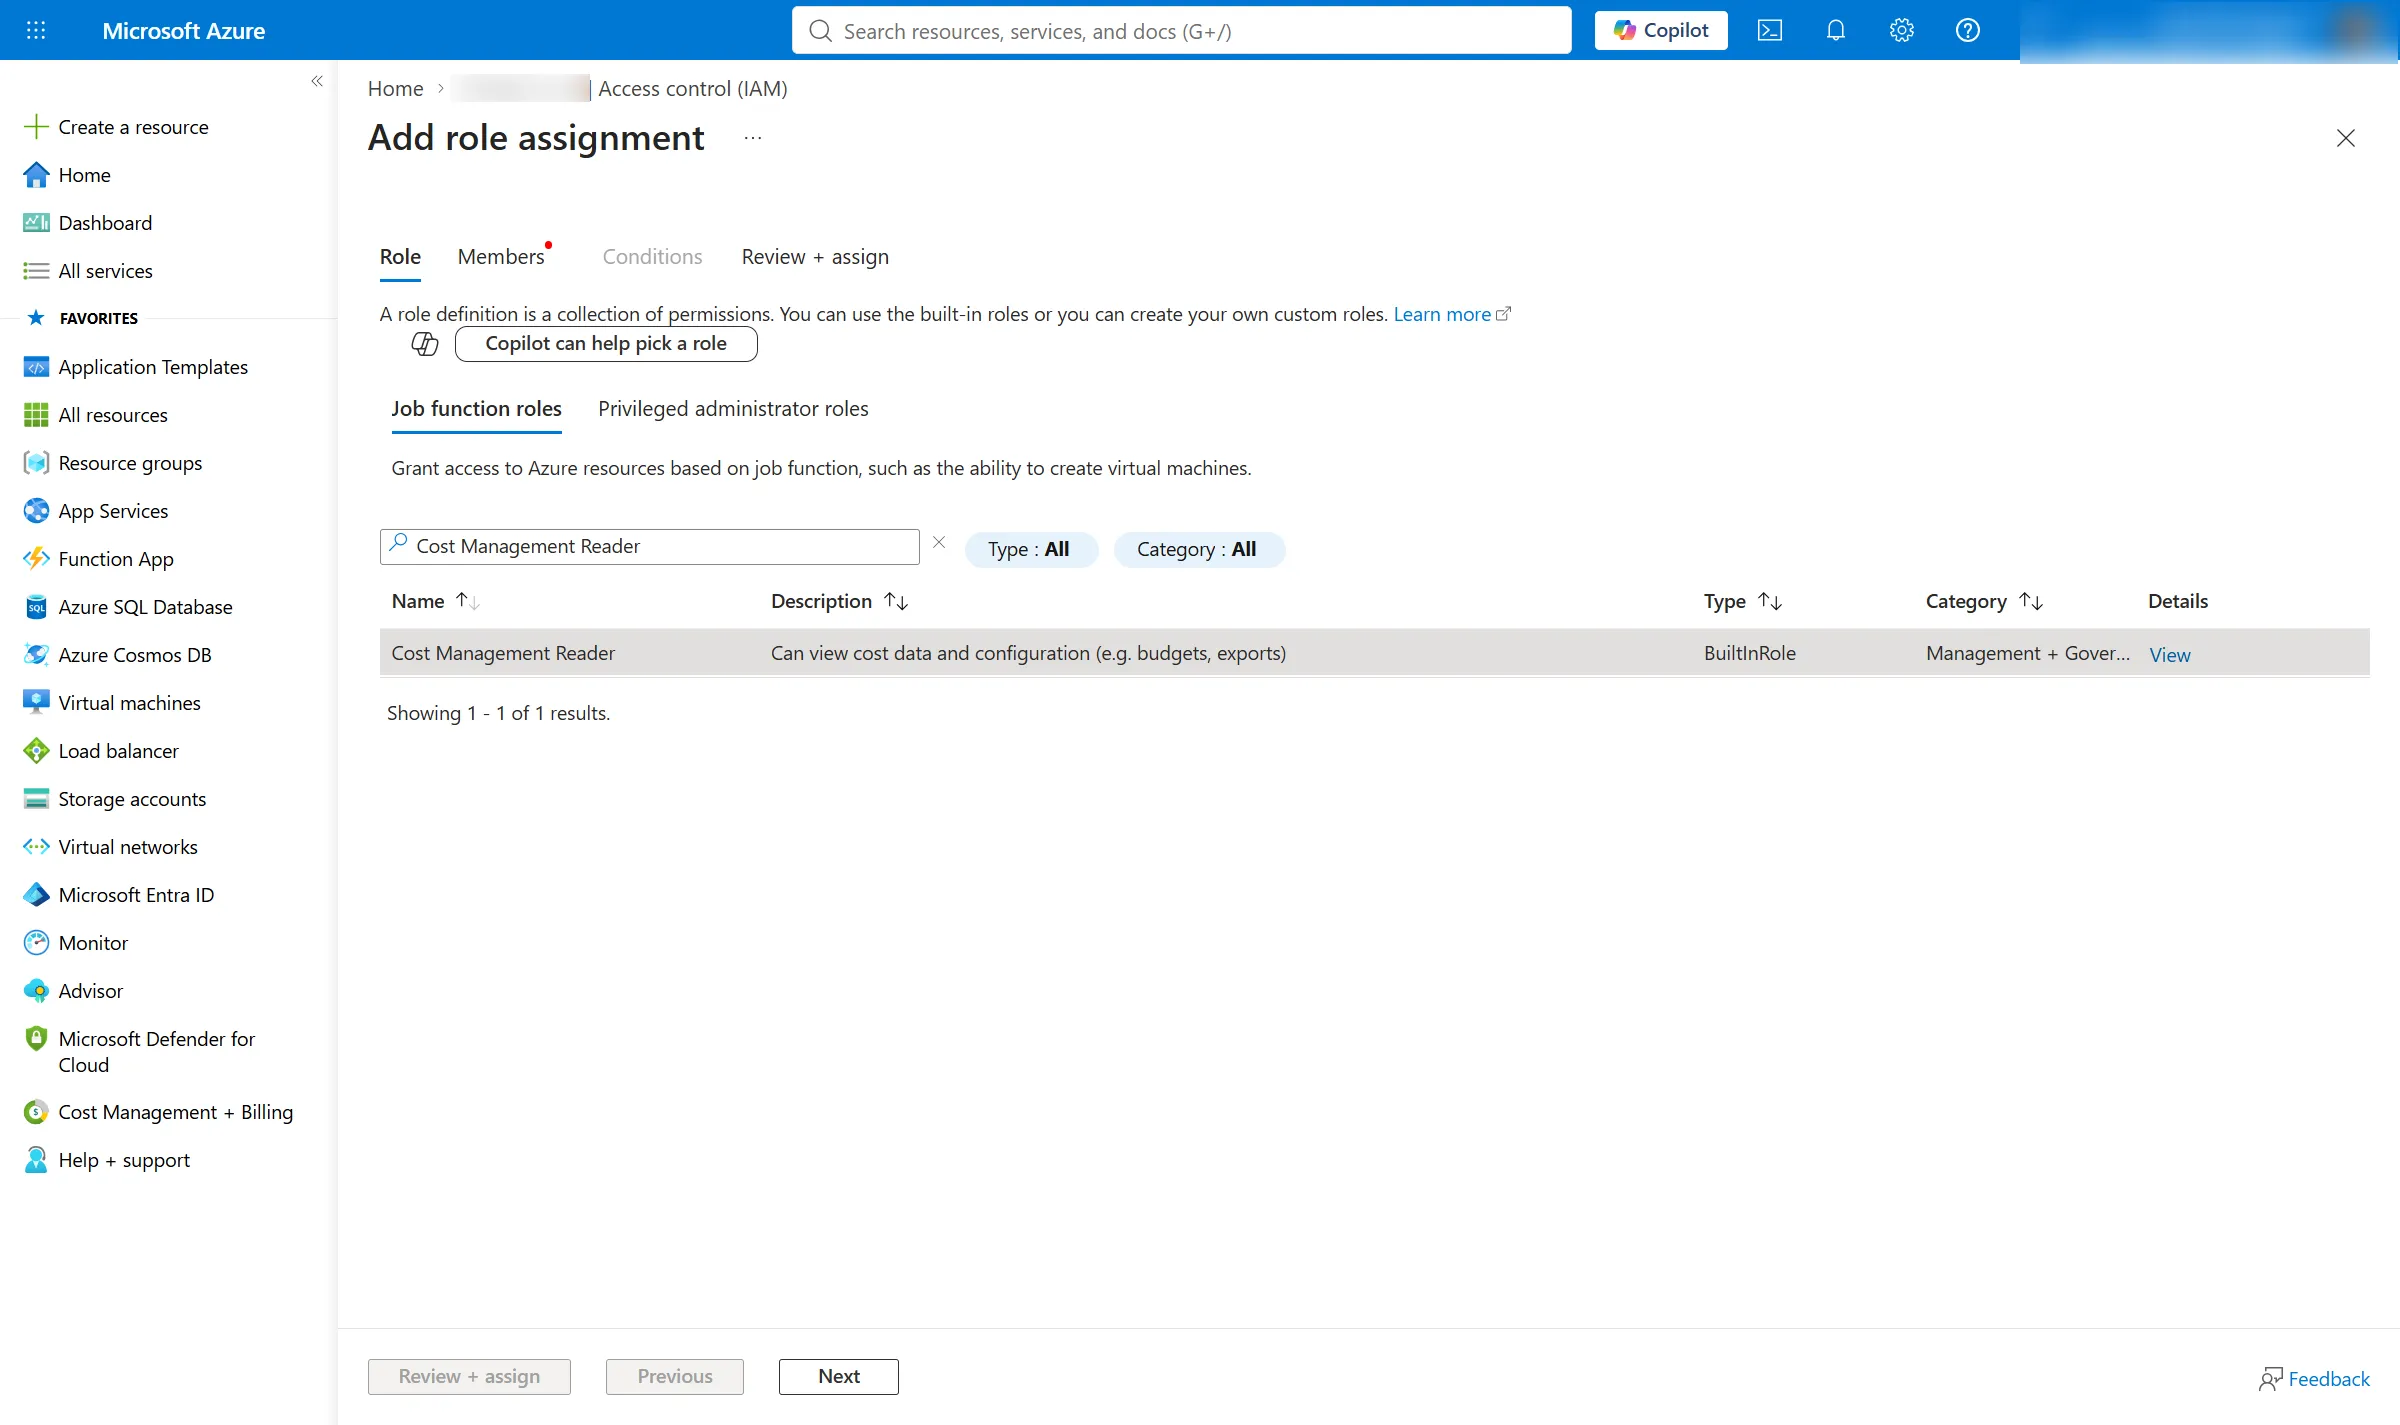Screen dimensions: 2400x1425
Task: Open the Category : All filter
Action: point(1198,549)
